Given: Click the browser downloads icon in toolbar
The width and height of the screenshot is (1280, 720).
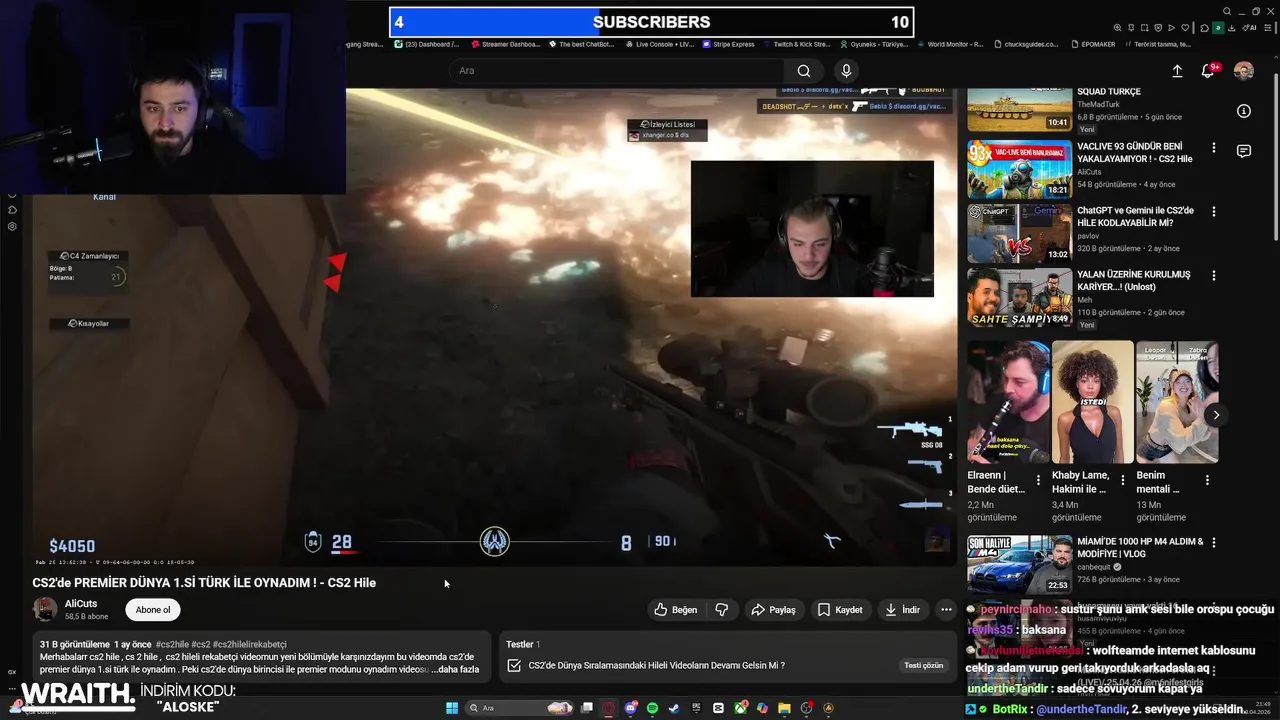Looking at the screenshot, I should coord(1231,28).
